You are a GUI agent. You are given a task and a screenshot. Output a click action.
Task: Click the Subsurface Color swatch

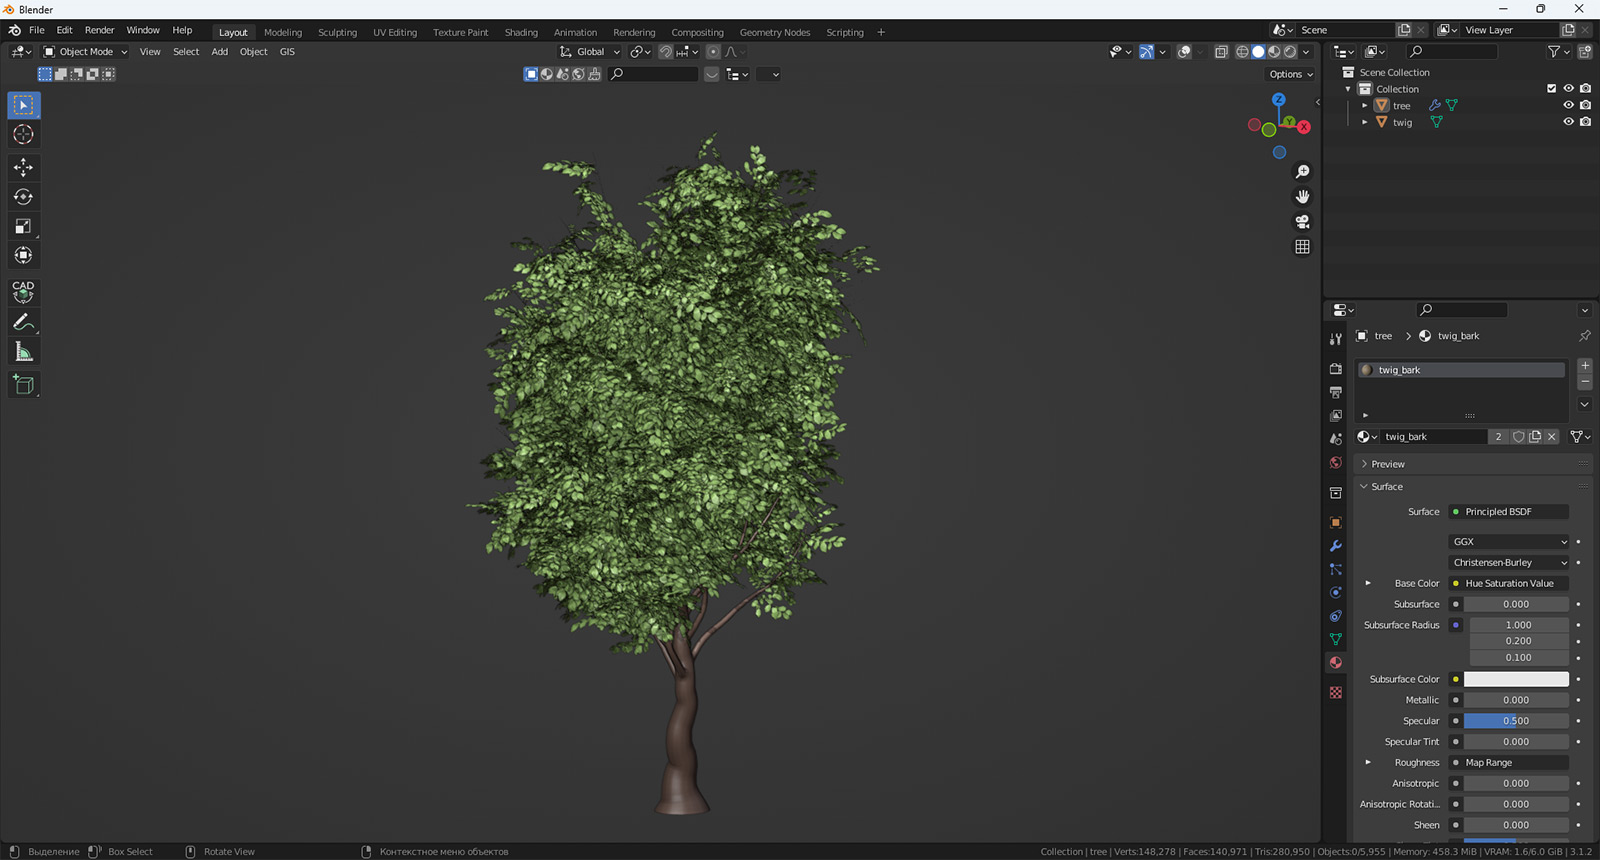1516,679
